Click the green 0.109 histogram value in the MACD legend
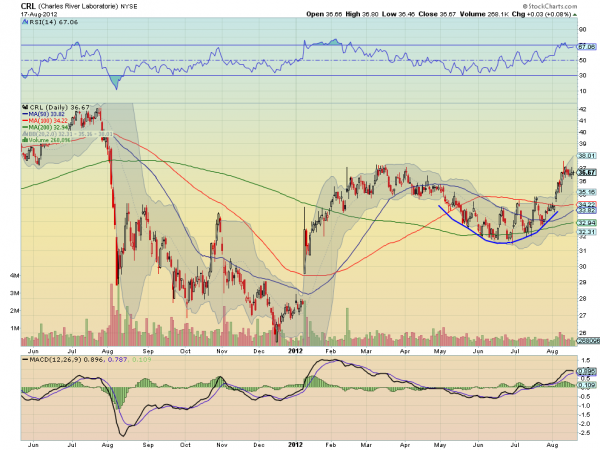The width and height of the screenshot is (600, 450). 142,360
